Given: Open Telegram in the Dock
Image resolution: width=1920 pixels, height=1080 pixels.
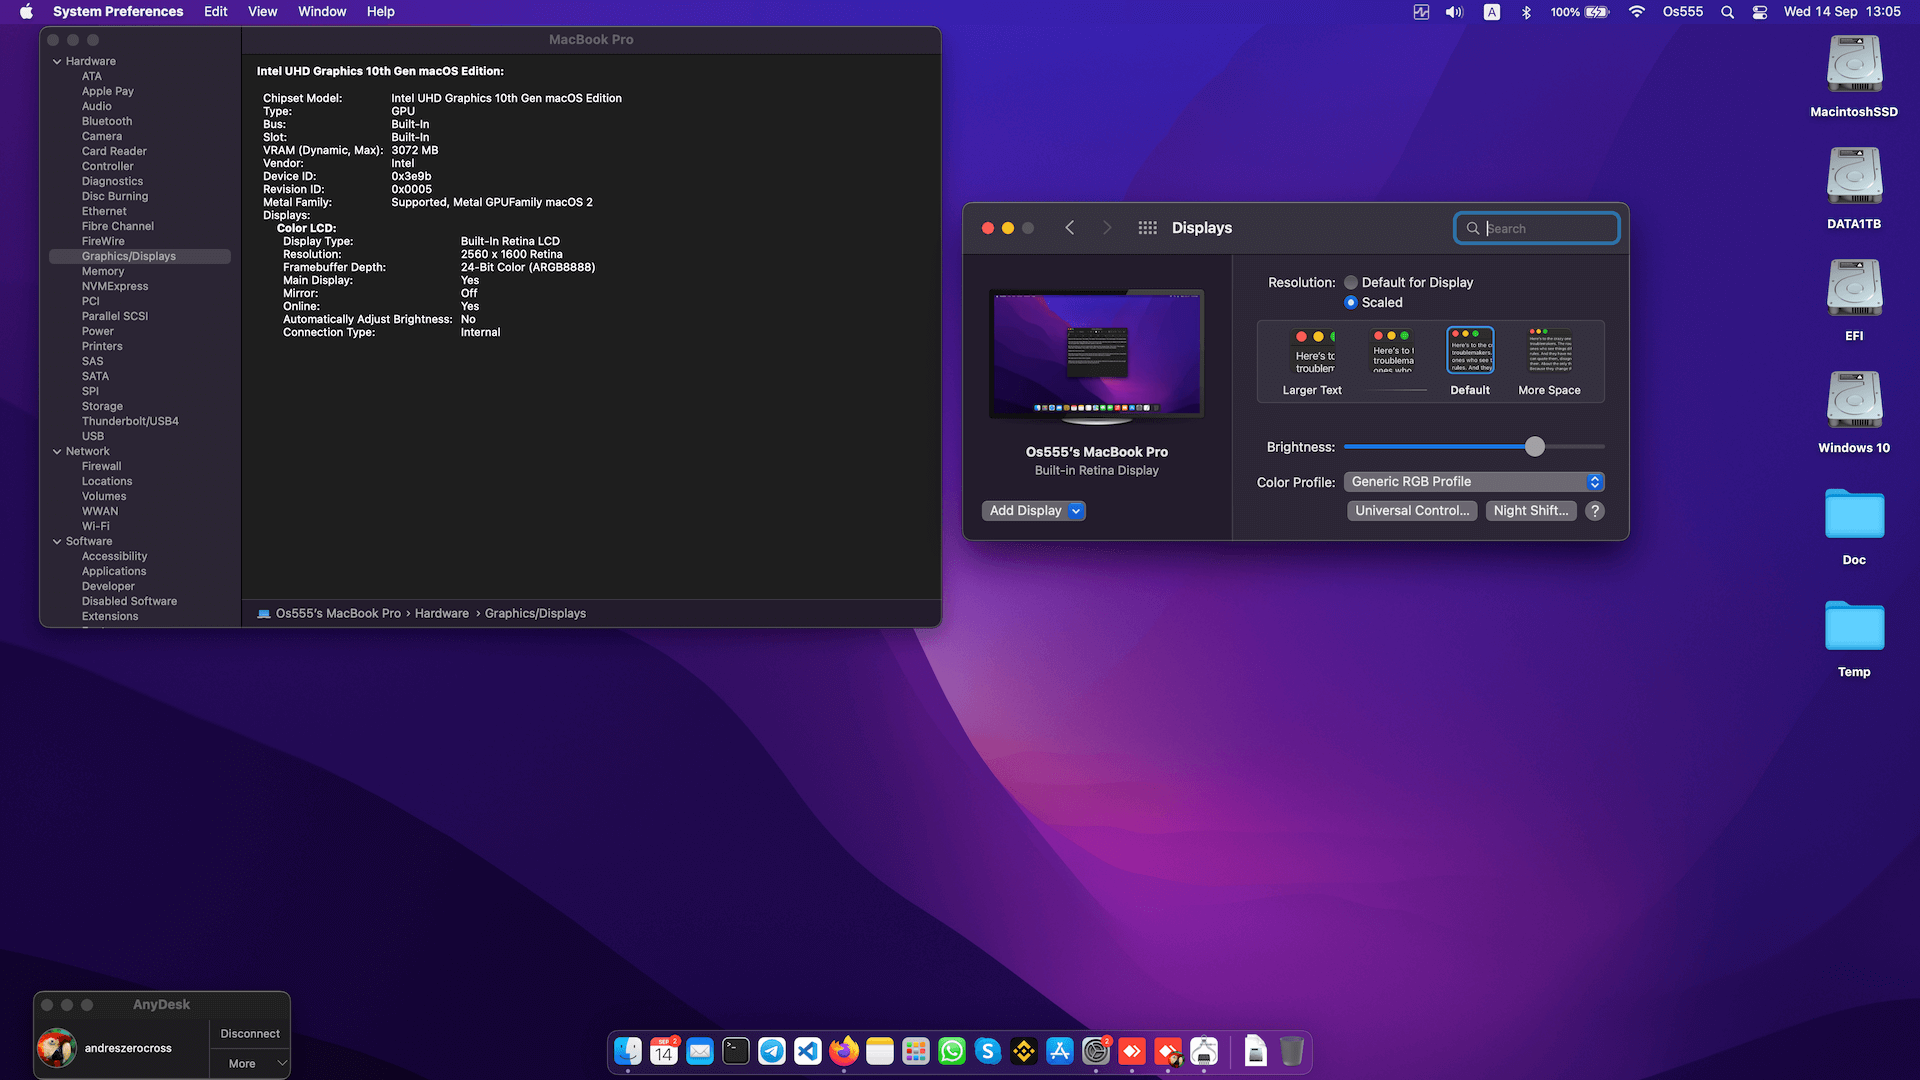Looking at the screenshot, I should [x=772, y=1051].
